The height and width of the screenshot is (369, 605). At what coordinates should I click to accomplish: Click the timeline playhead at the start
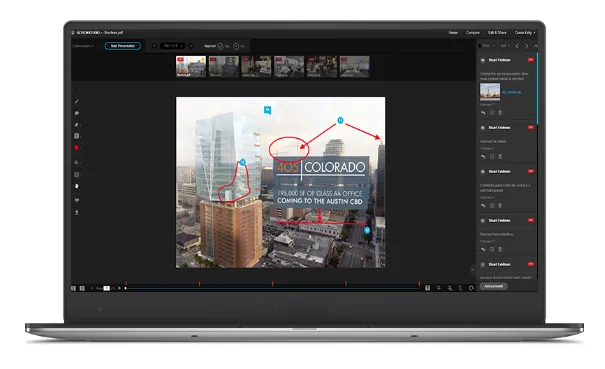(125, 288)
